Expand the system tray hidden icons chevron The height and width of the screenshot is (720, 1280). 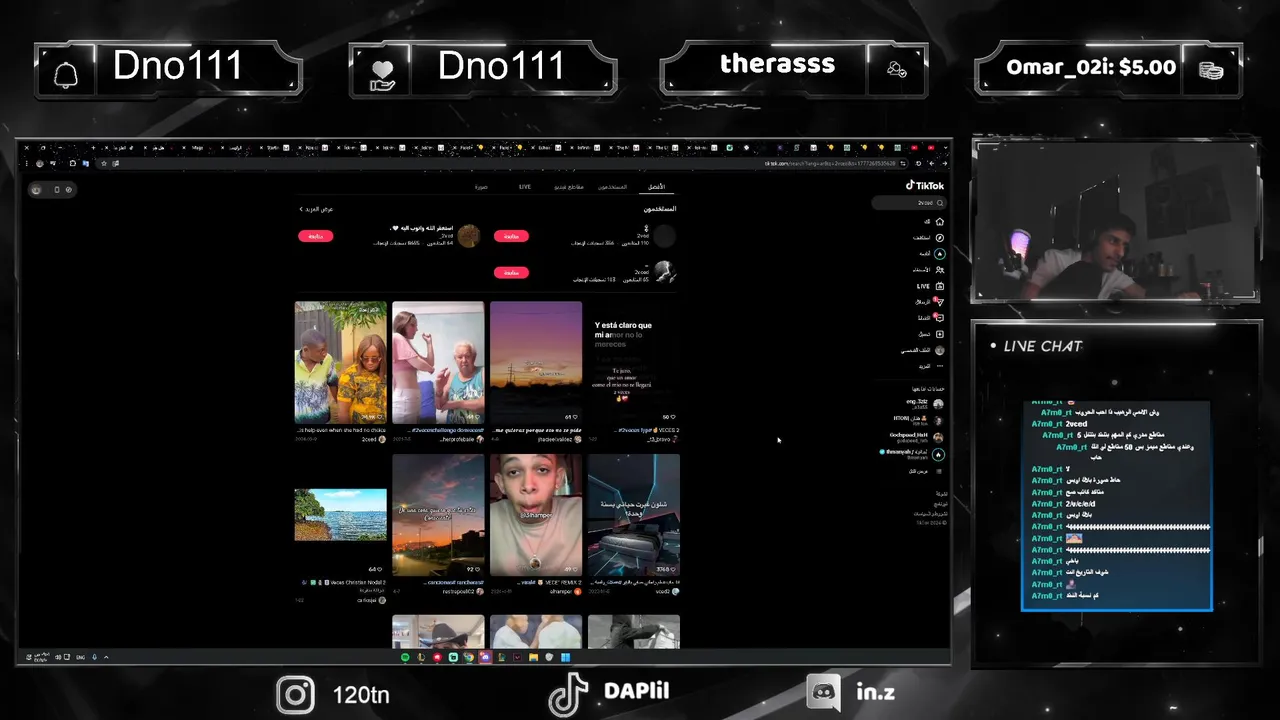[x=106, y=657]
